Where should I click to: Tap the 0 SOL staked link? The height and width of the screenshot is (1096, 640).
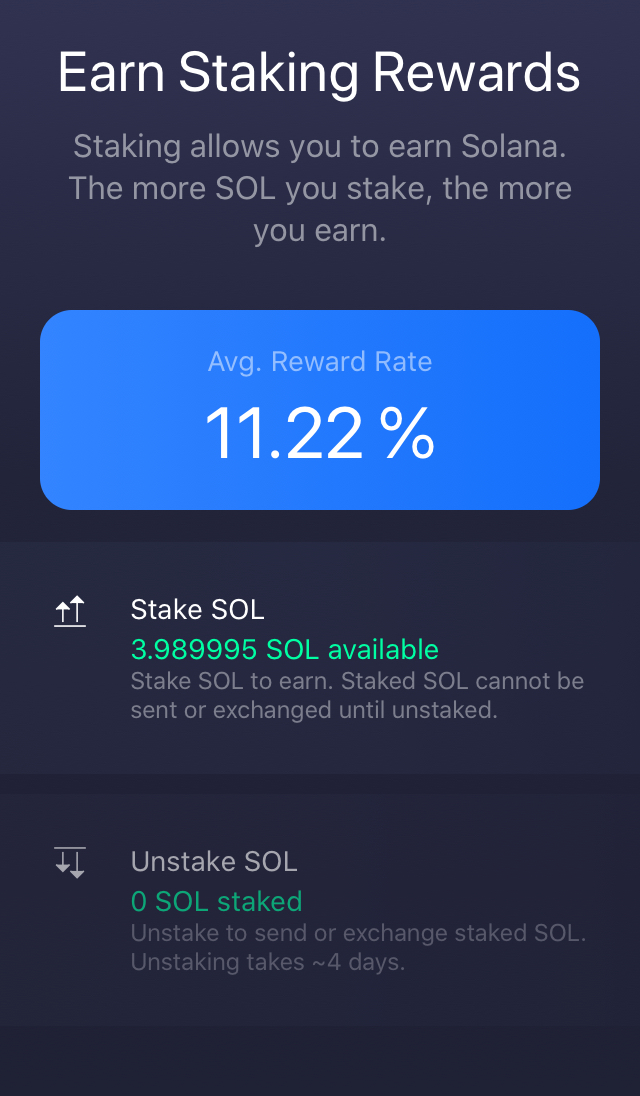[216, 901]
